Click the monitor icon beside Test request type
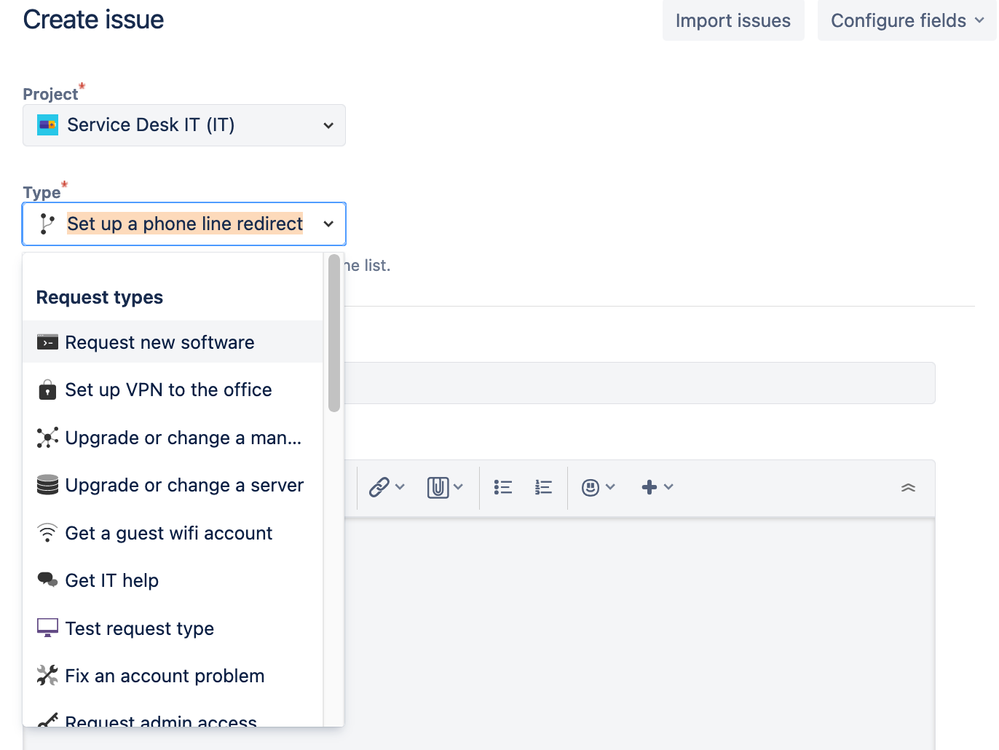The height and width of the screenshot is (750, 999). (48, 628)
